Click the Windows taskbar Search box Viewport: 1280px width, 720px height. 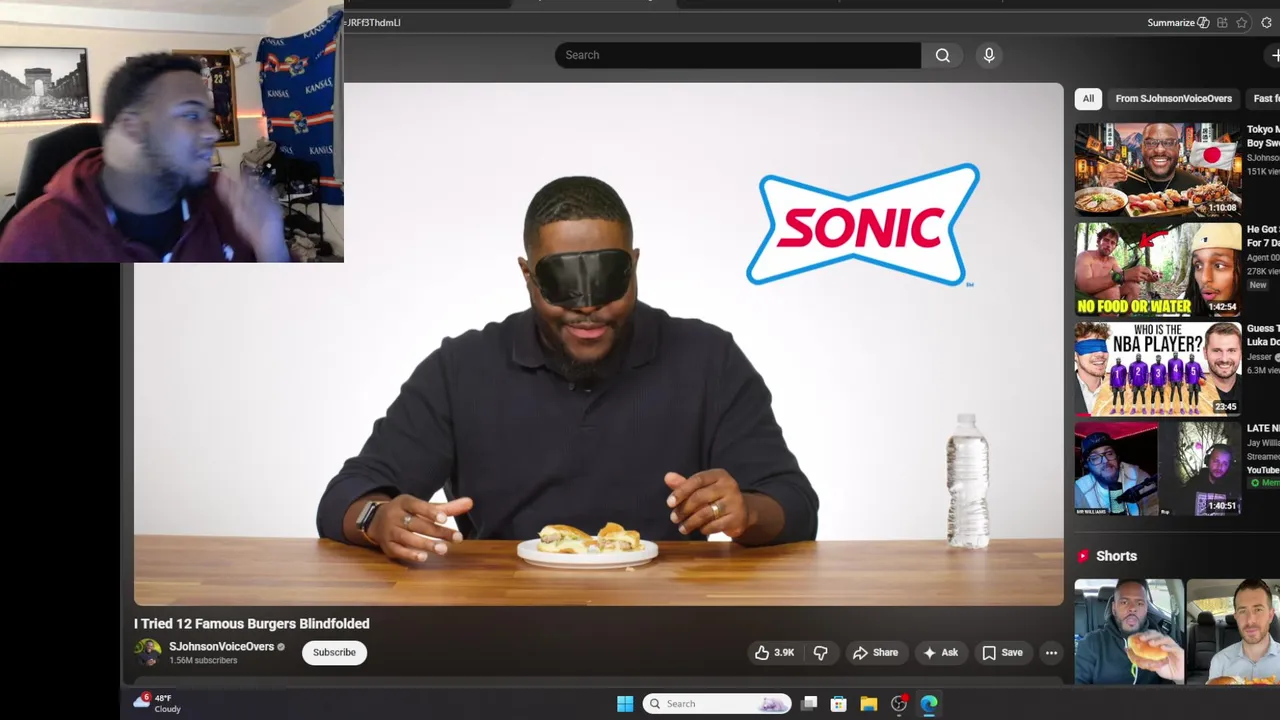[717, 704]
